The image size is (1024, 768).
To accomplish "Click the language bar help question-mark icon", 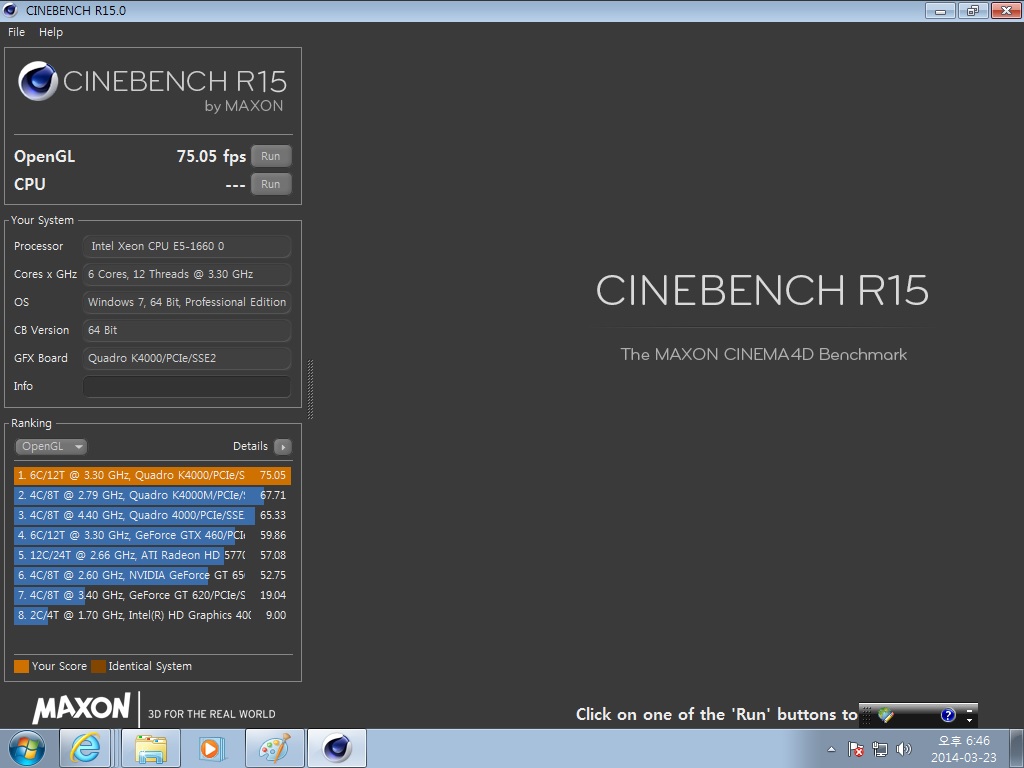I will 948,715.
